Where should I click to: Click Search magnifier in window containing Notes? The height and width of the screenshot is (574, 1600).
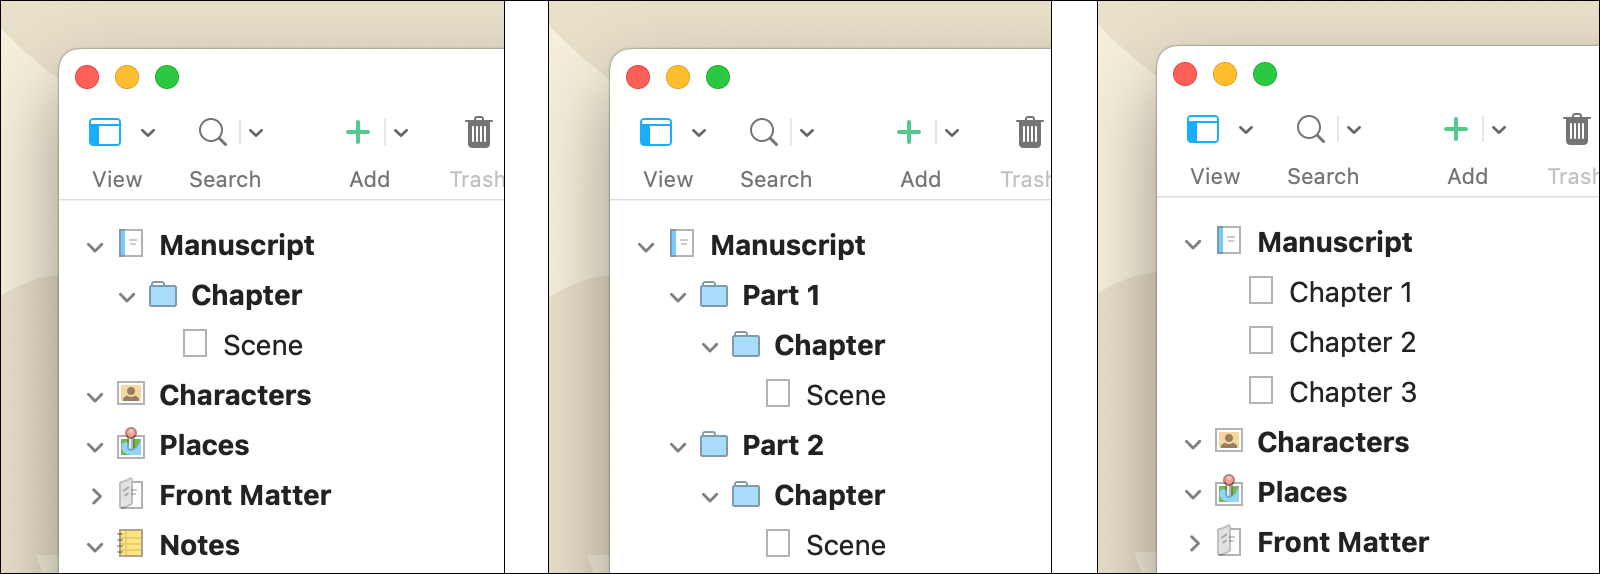click(212, 132)
